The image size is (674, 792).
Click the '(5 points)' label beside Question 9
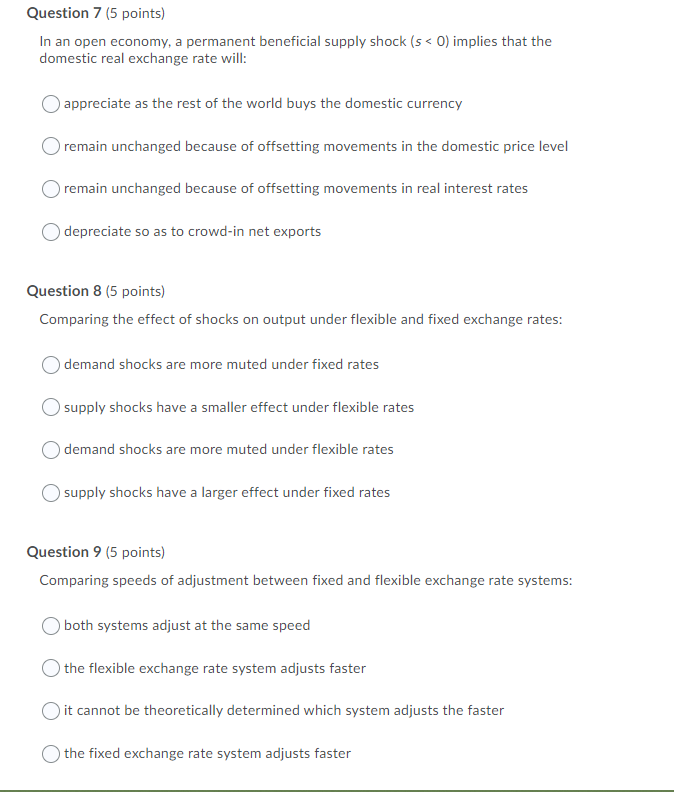[135, 553]
